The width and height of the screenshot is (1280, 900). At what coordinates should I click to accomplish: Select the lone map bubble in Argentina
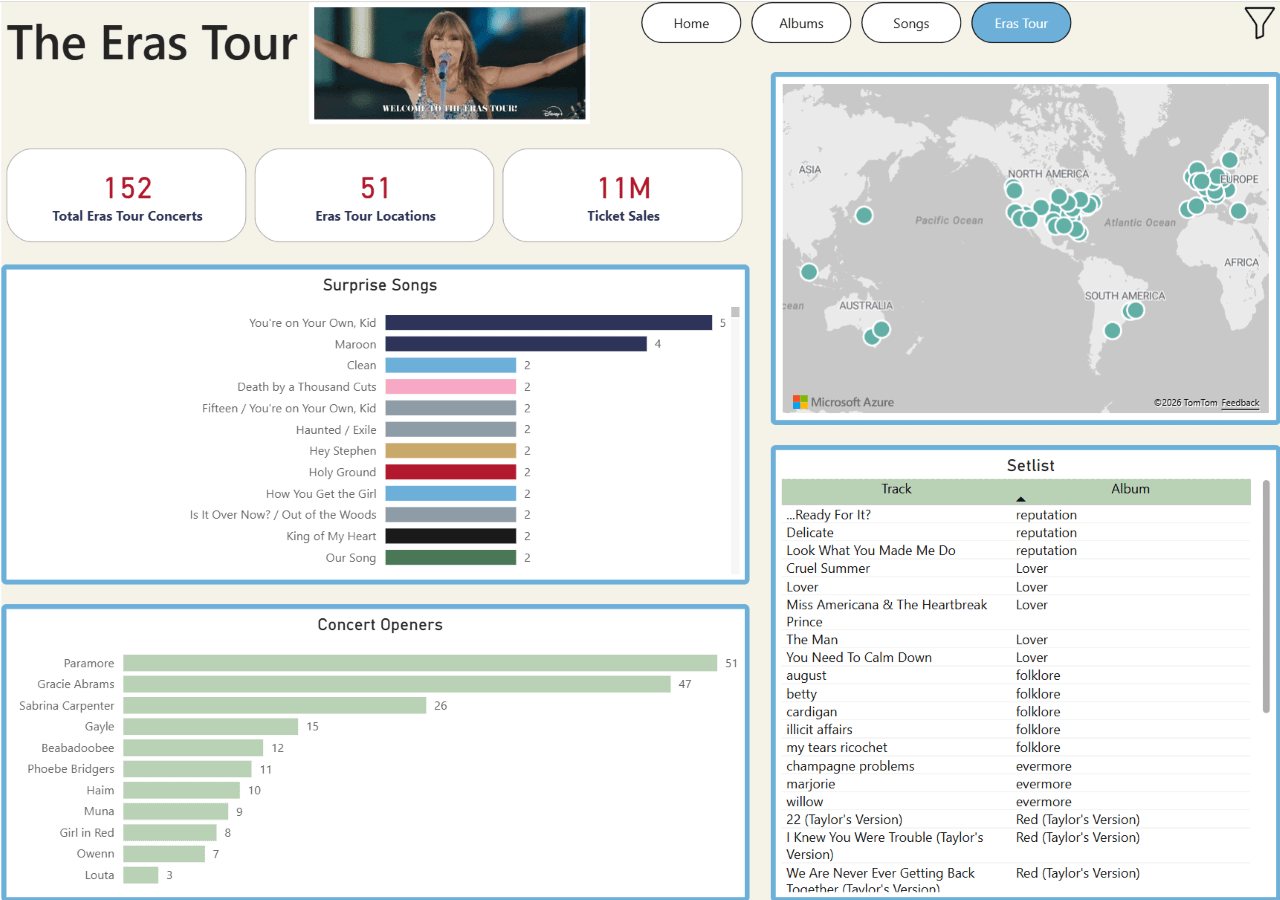point(1112,330)
